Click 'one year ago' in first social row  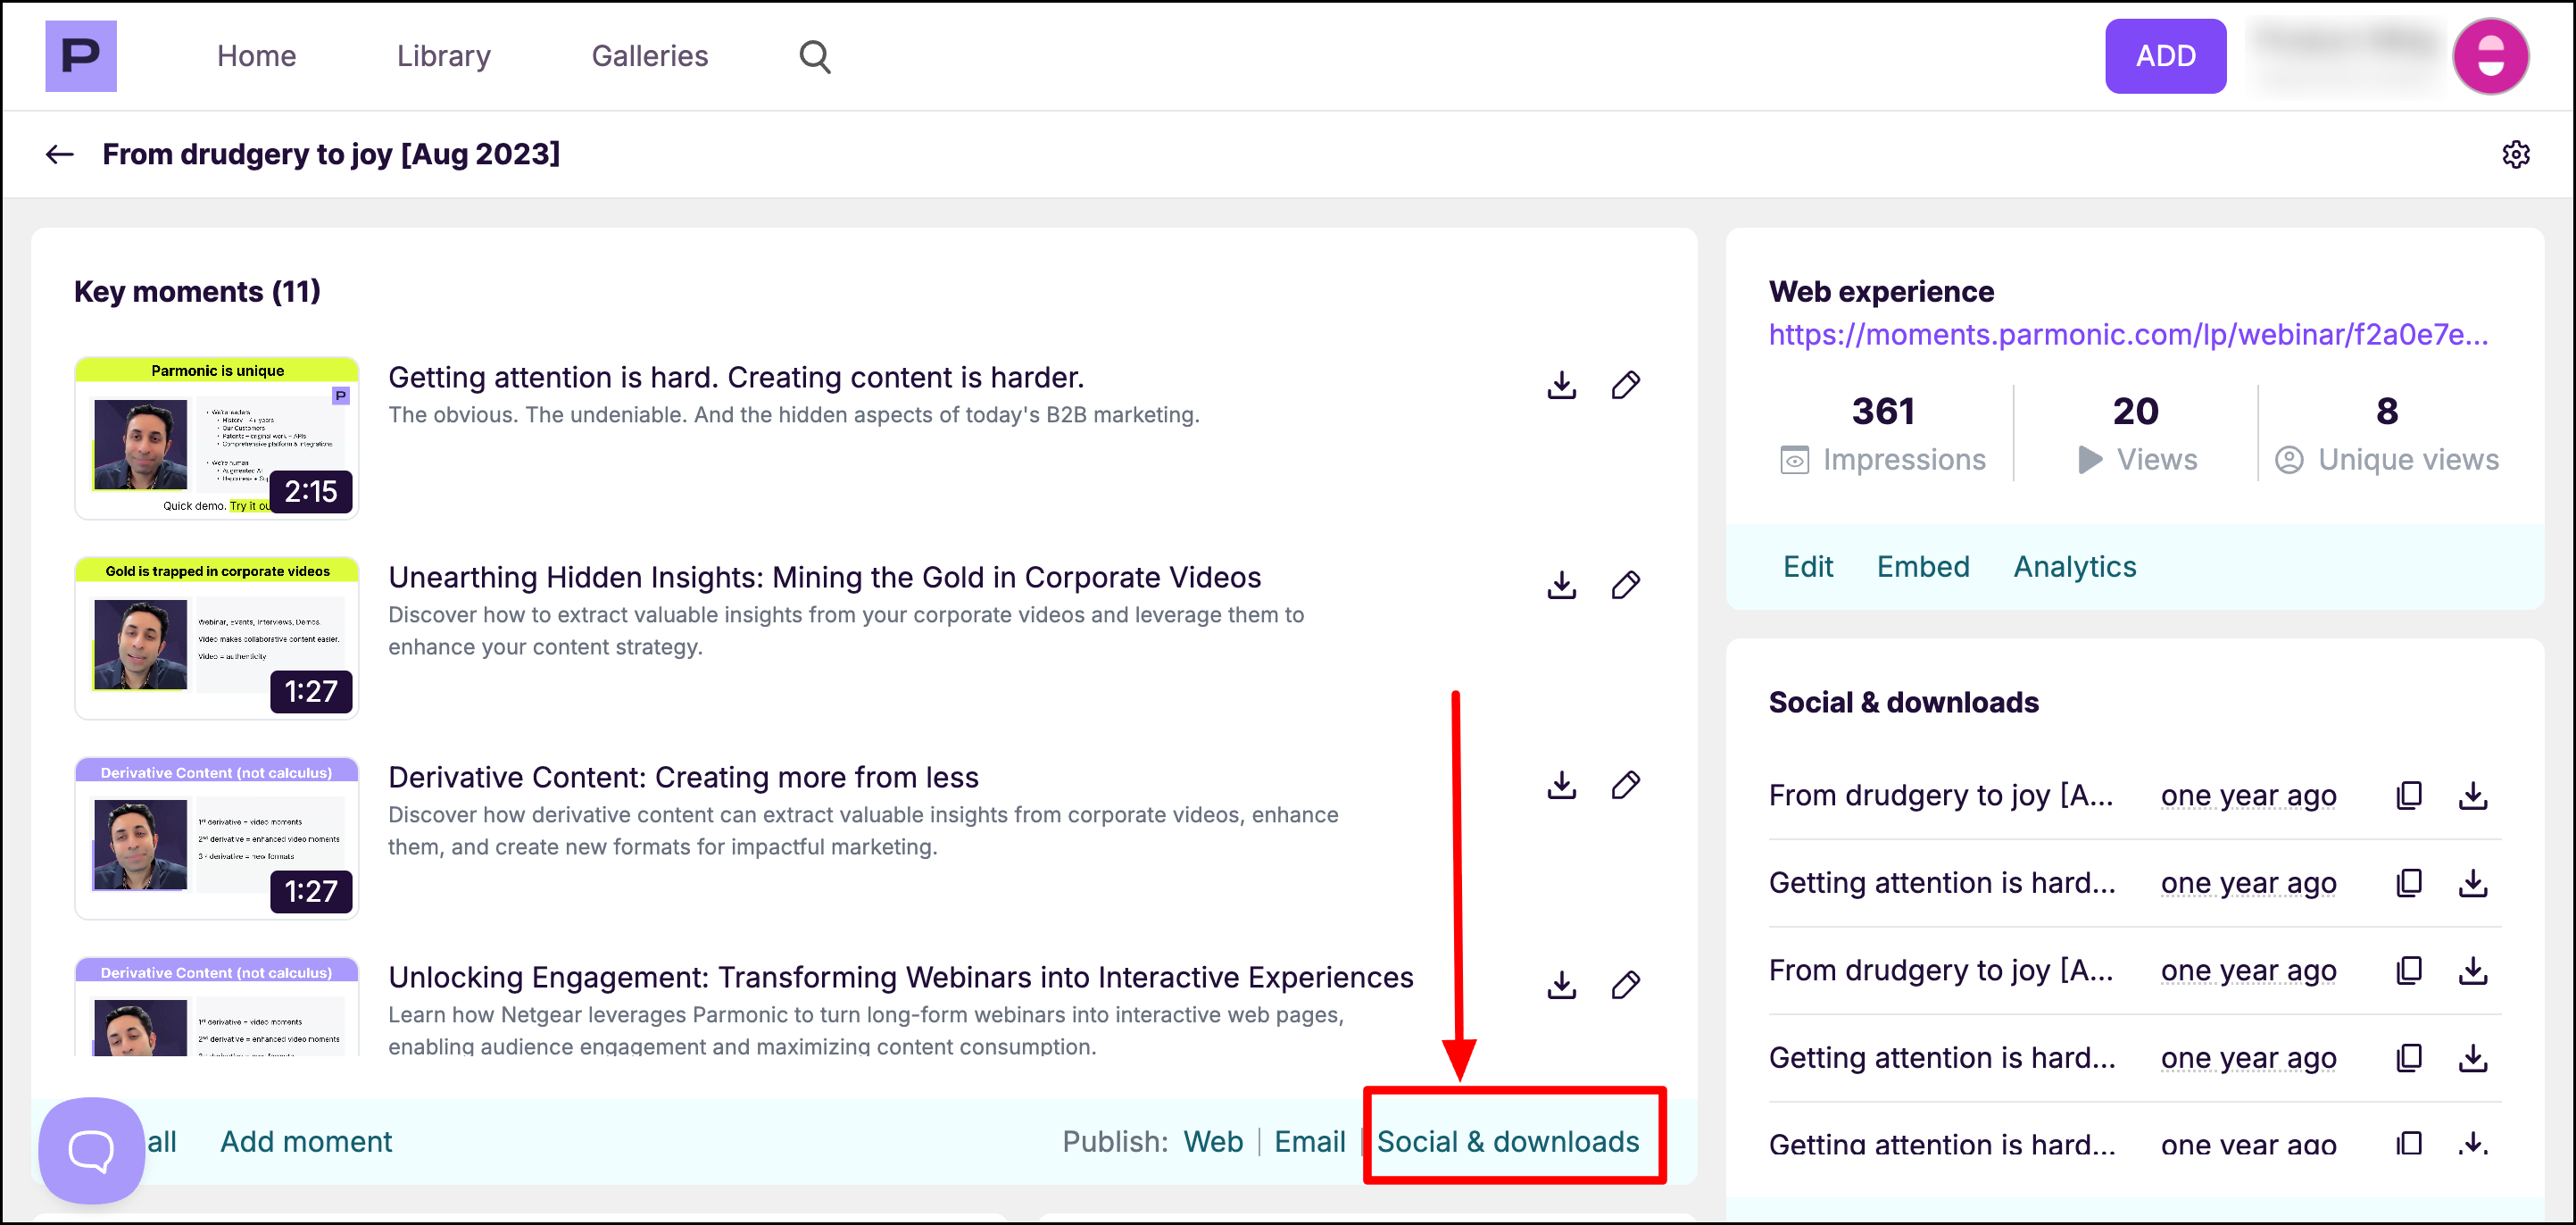(x=2249, y=796)
